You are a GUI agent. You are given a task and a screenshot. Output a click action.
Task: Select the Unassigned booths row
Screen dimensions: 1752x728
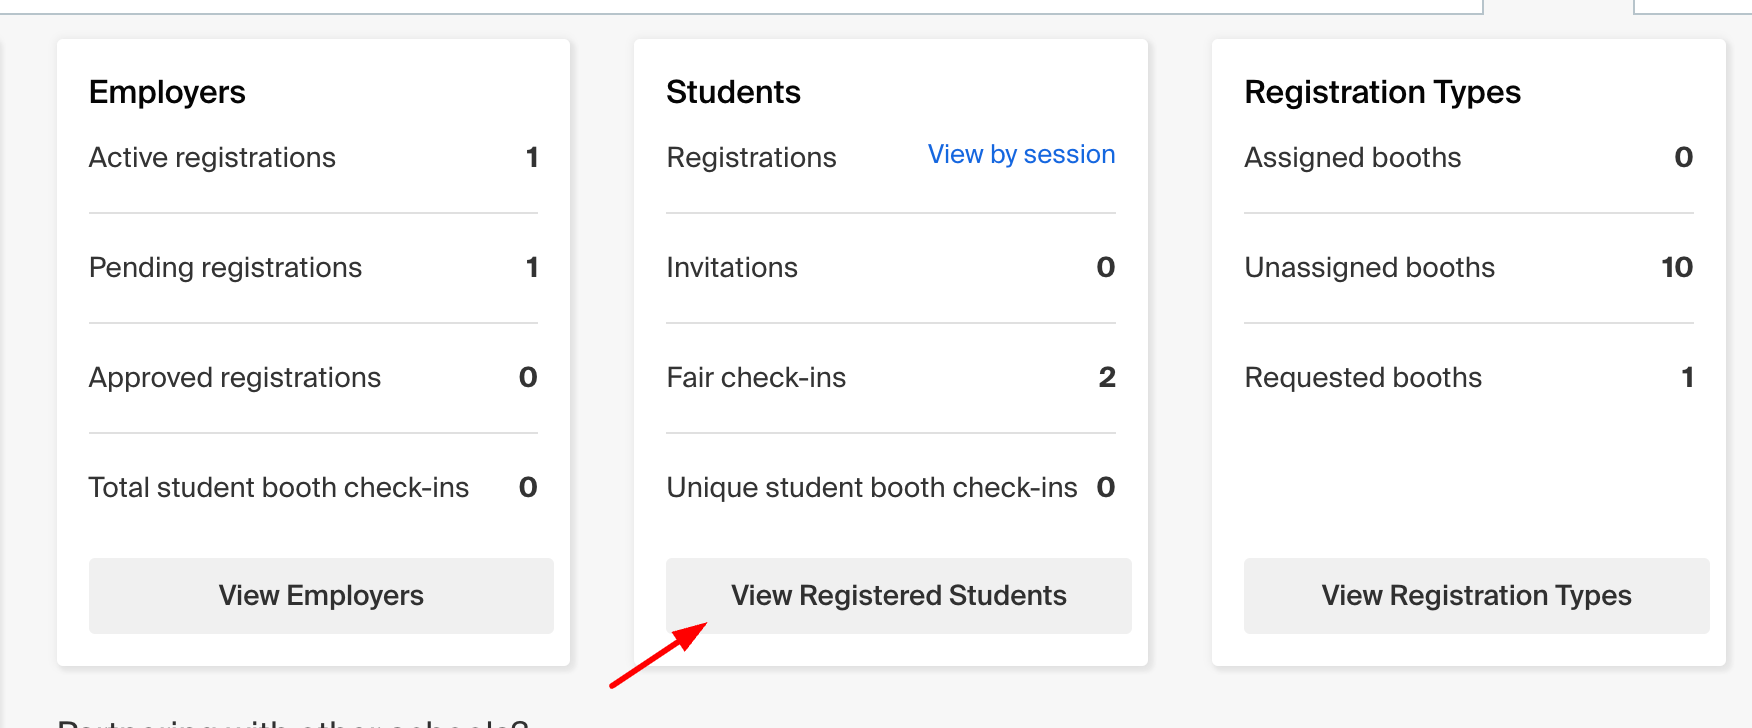coord(1469,268)
